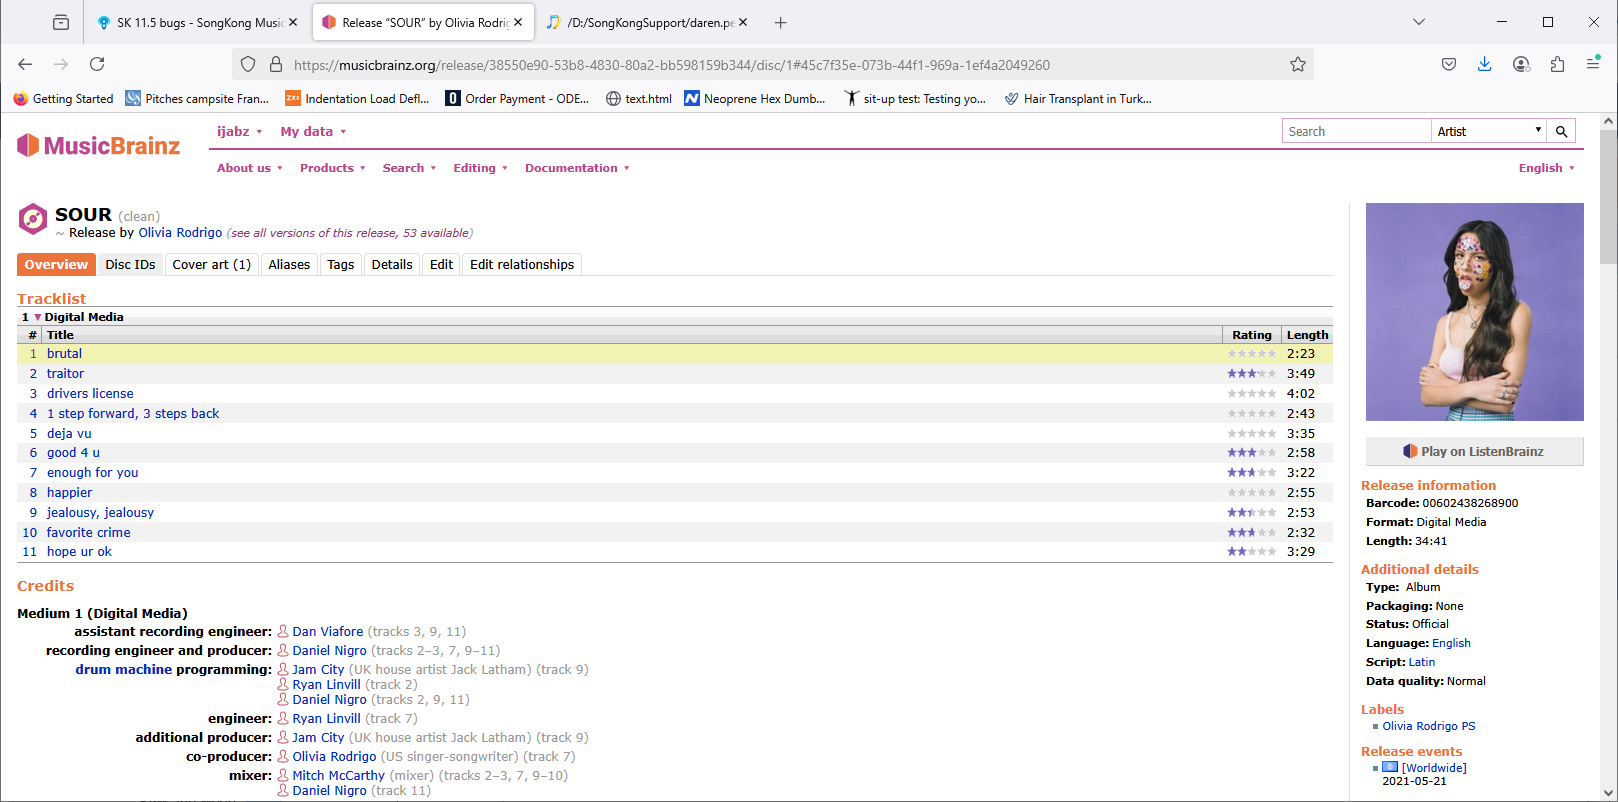
Task: Rate the track brutal with stars
Action: [x=1252, y=354]
